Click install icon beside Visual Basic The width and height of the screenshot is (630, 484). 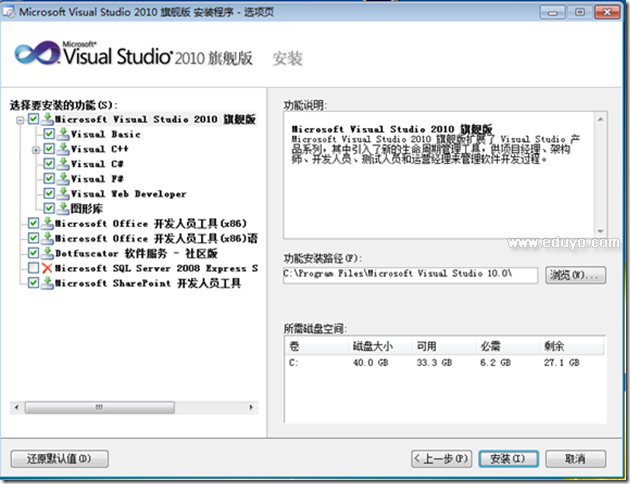point(63,134)
